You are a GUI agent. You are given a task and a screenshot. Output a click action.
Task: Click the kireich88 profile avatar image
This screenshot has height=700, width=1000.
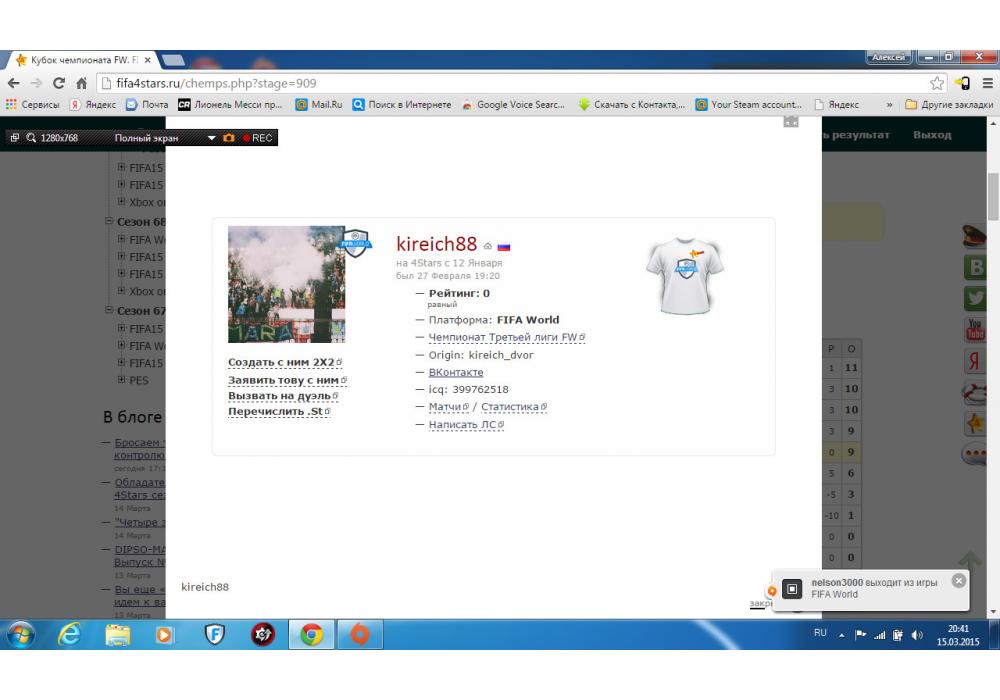click(286, 284)
